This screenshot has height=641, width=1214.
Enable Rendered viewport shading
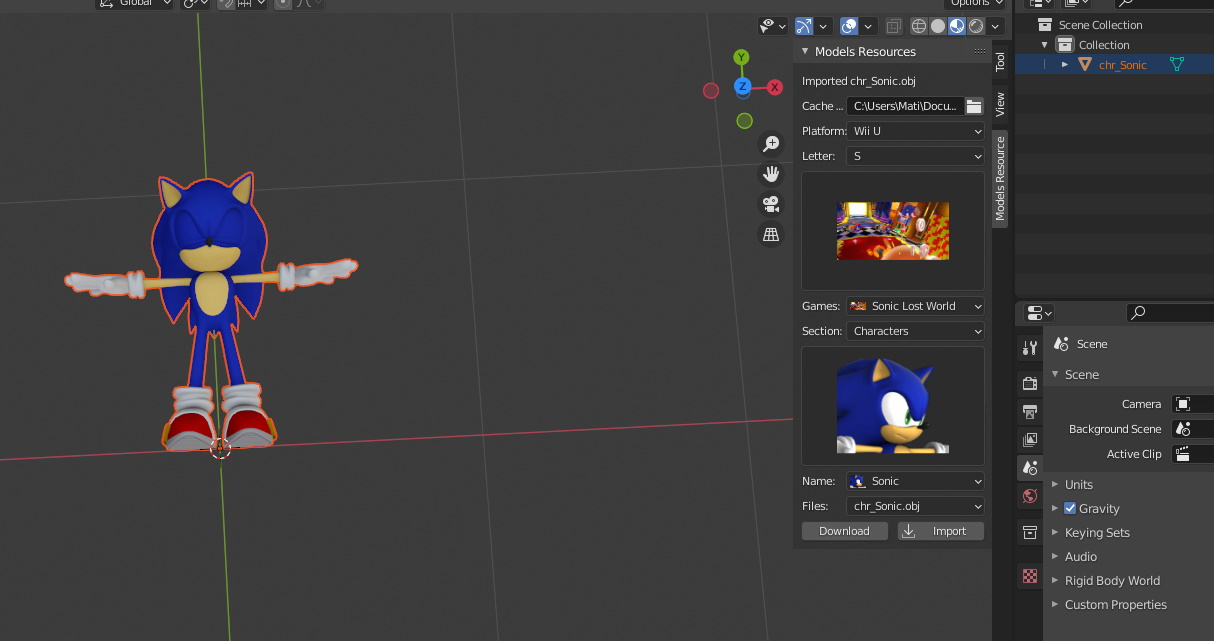(x=975, y=26)
